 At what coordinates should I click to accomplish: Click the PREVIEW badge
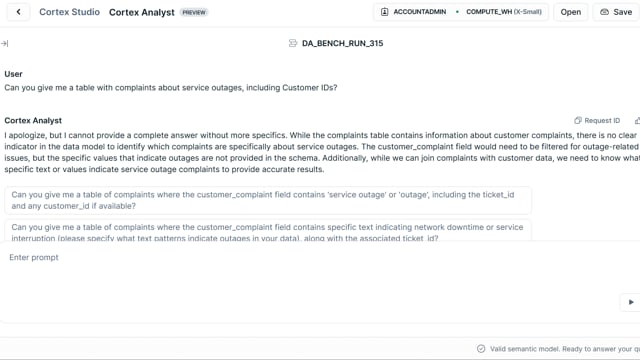[x=194, y=12]
